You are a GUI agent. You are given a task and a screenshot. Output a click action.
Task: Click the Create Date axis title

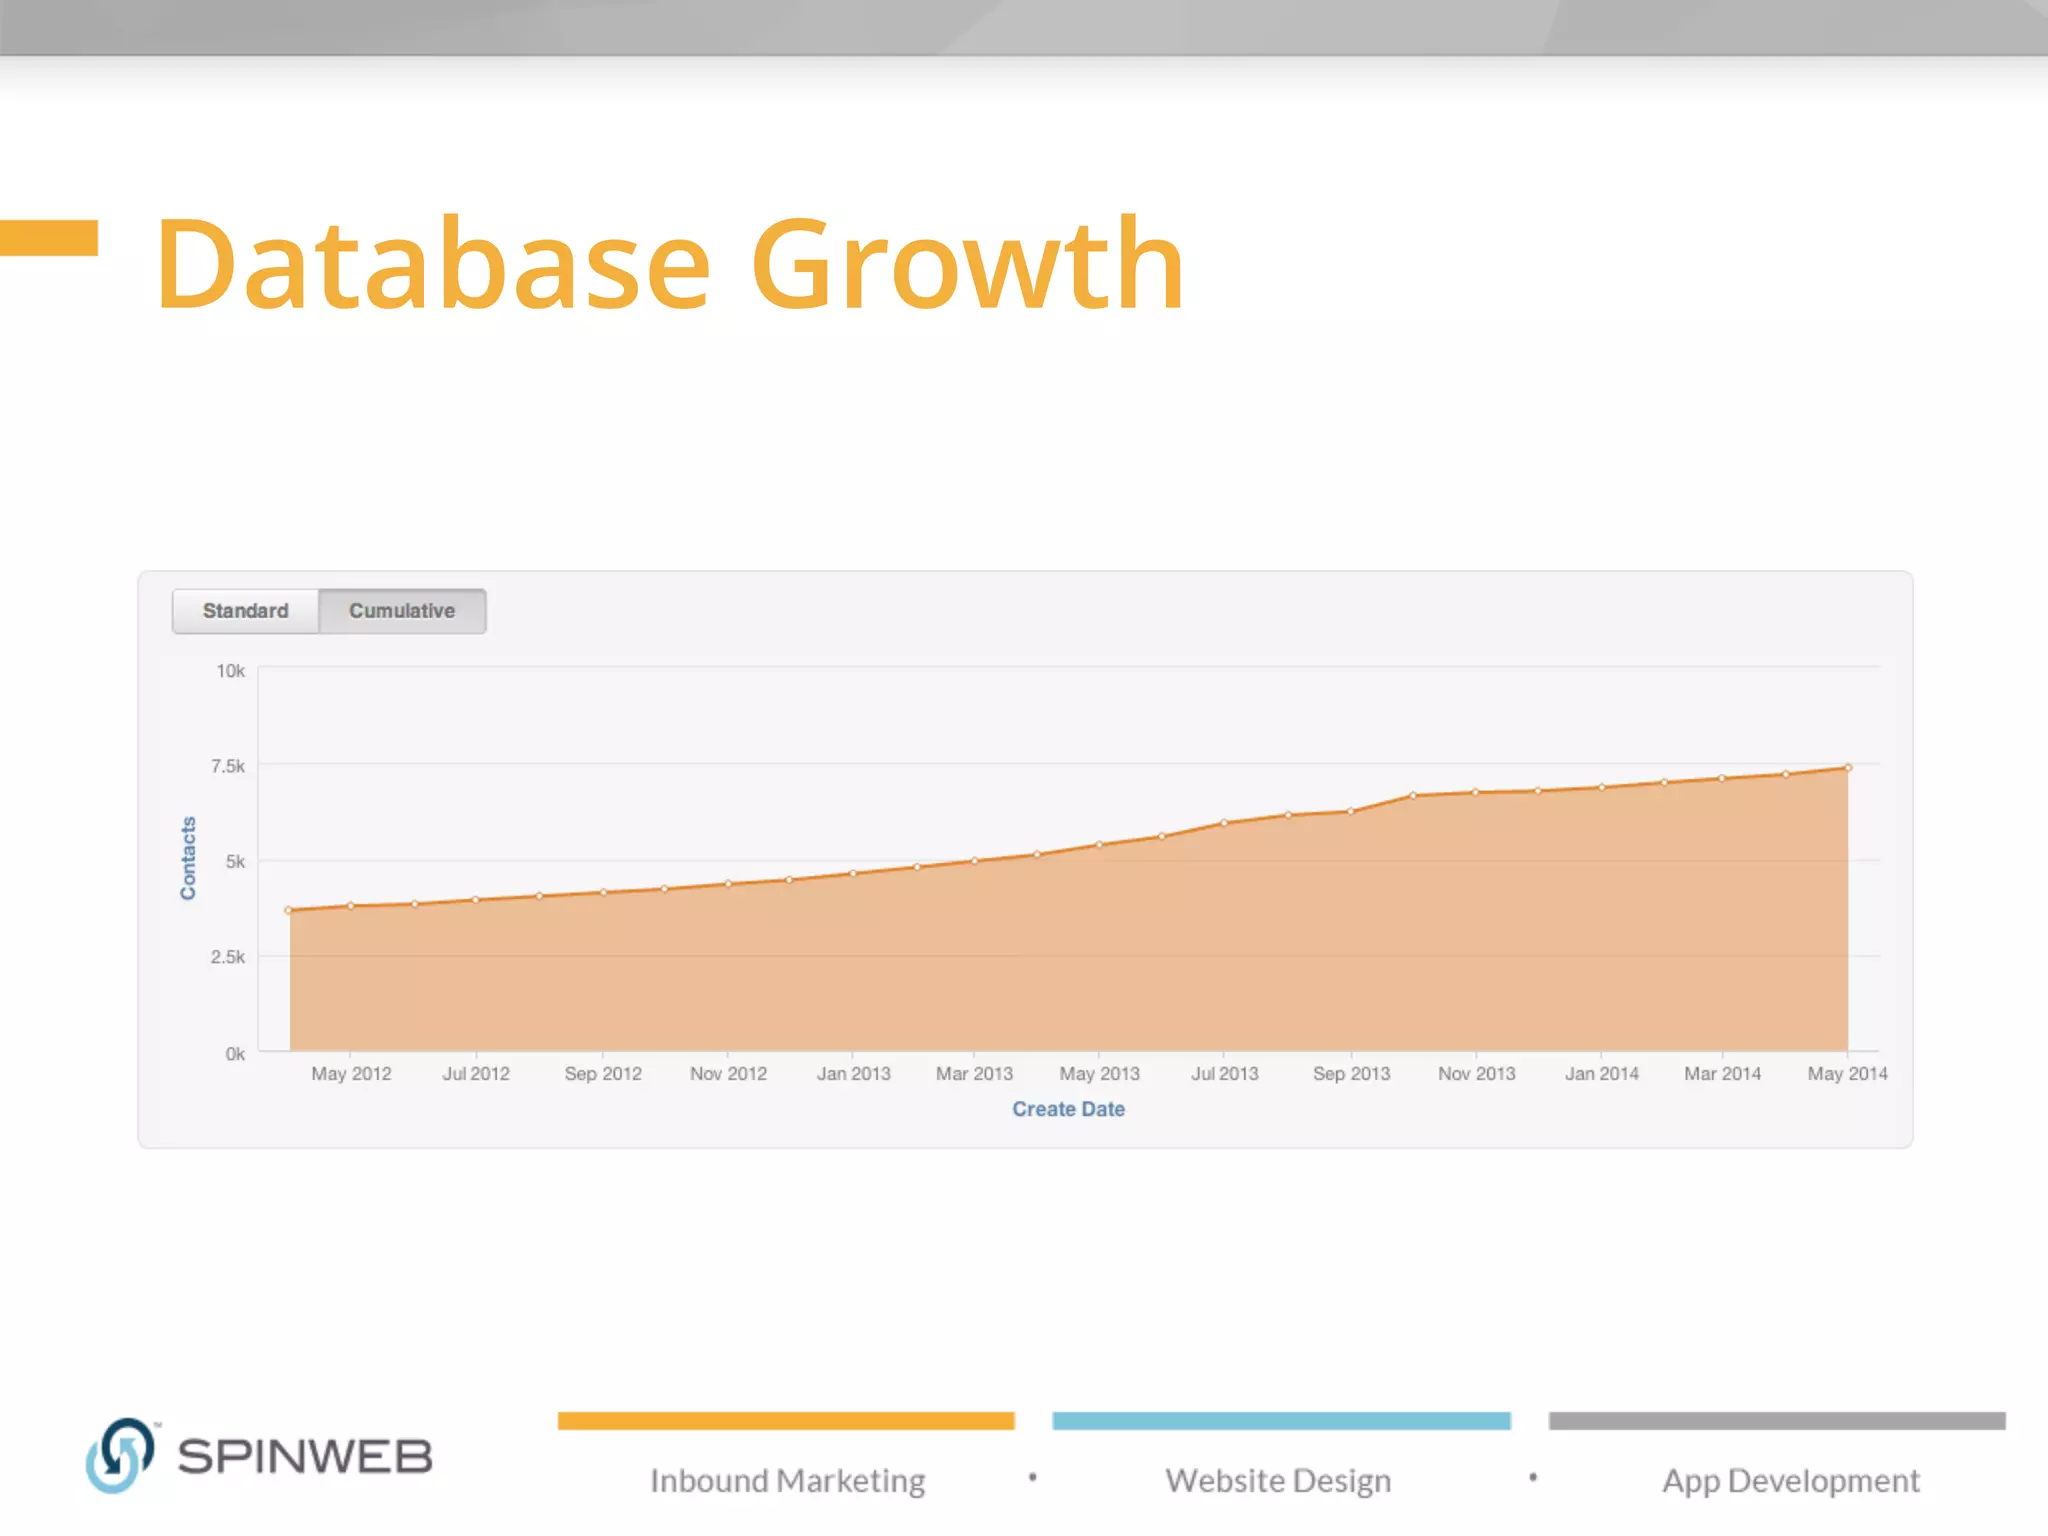pos(1068,1109)
